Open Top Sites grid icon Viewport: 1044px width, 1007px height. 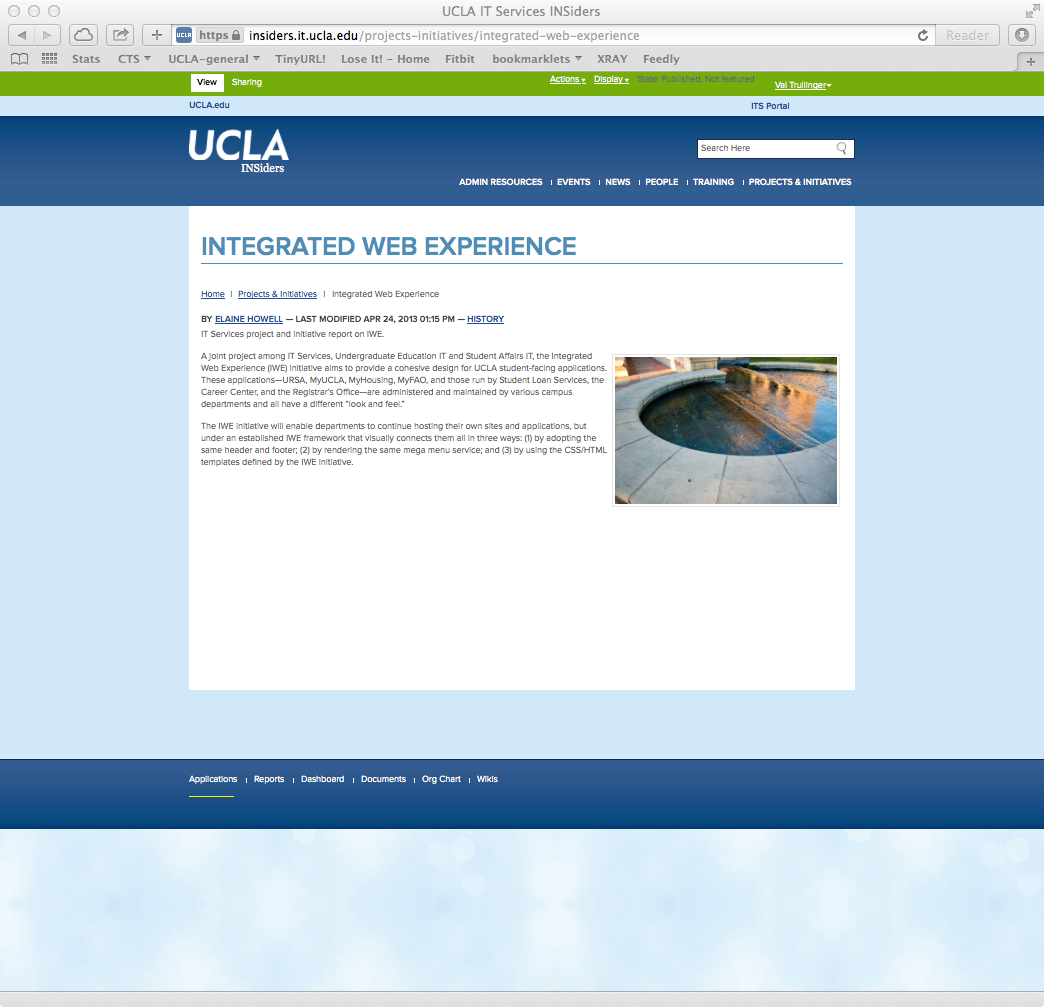click(49, 59)
